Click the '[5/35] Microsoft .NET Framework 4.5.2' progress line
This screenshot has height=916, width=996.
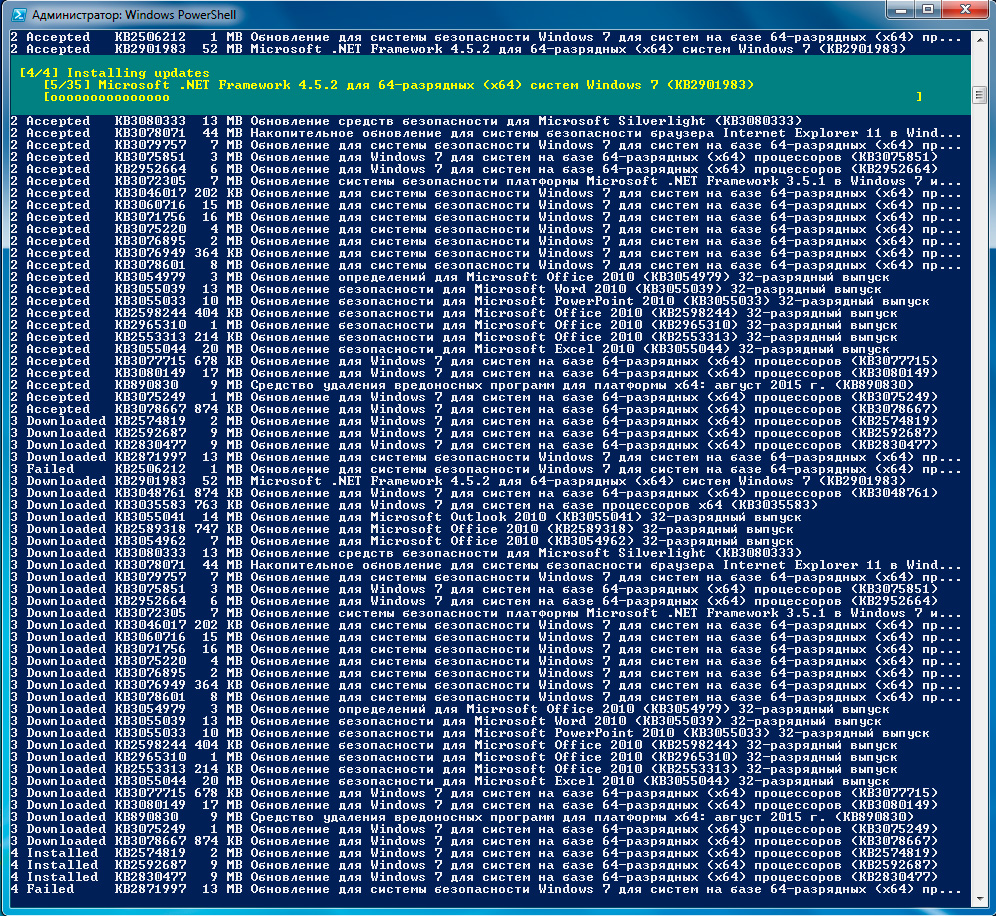[x=399, y=85]
